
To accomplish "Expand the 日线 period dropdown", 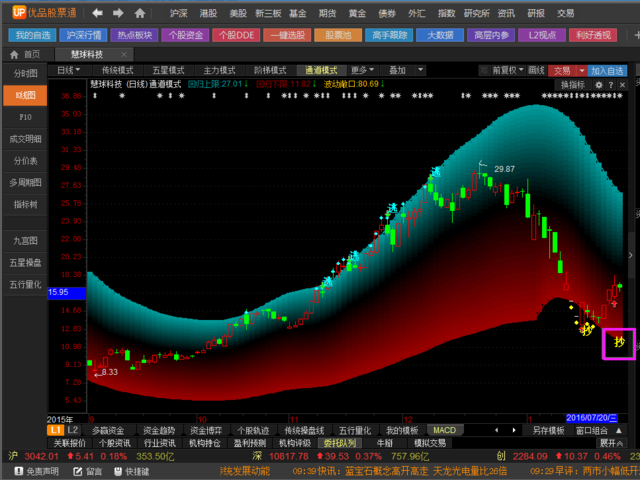I will 69,71.
